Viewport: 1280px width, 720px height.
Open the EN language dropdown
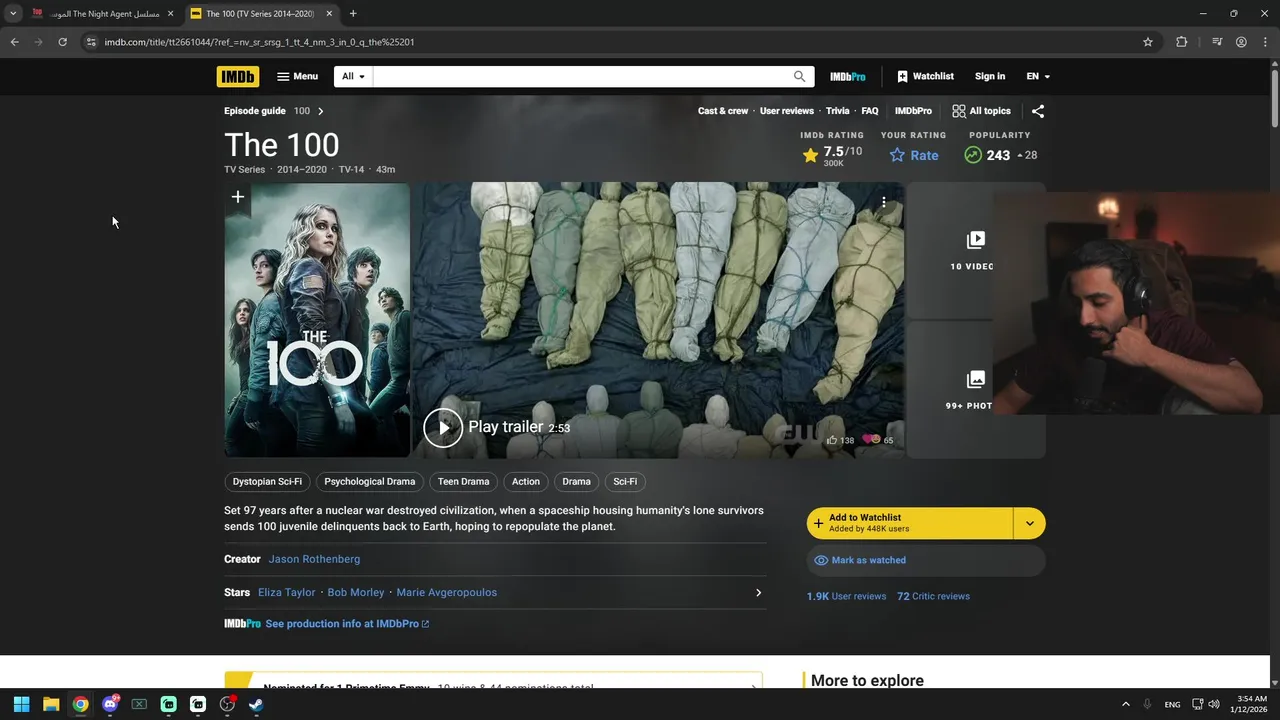coord(1038,76)
